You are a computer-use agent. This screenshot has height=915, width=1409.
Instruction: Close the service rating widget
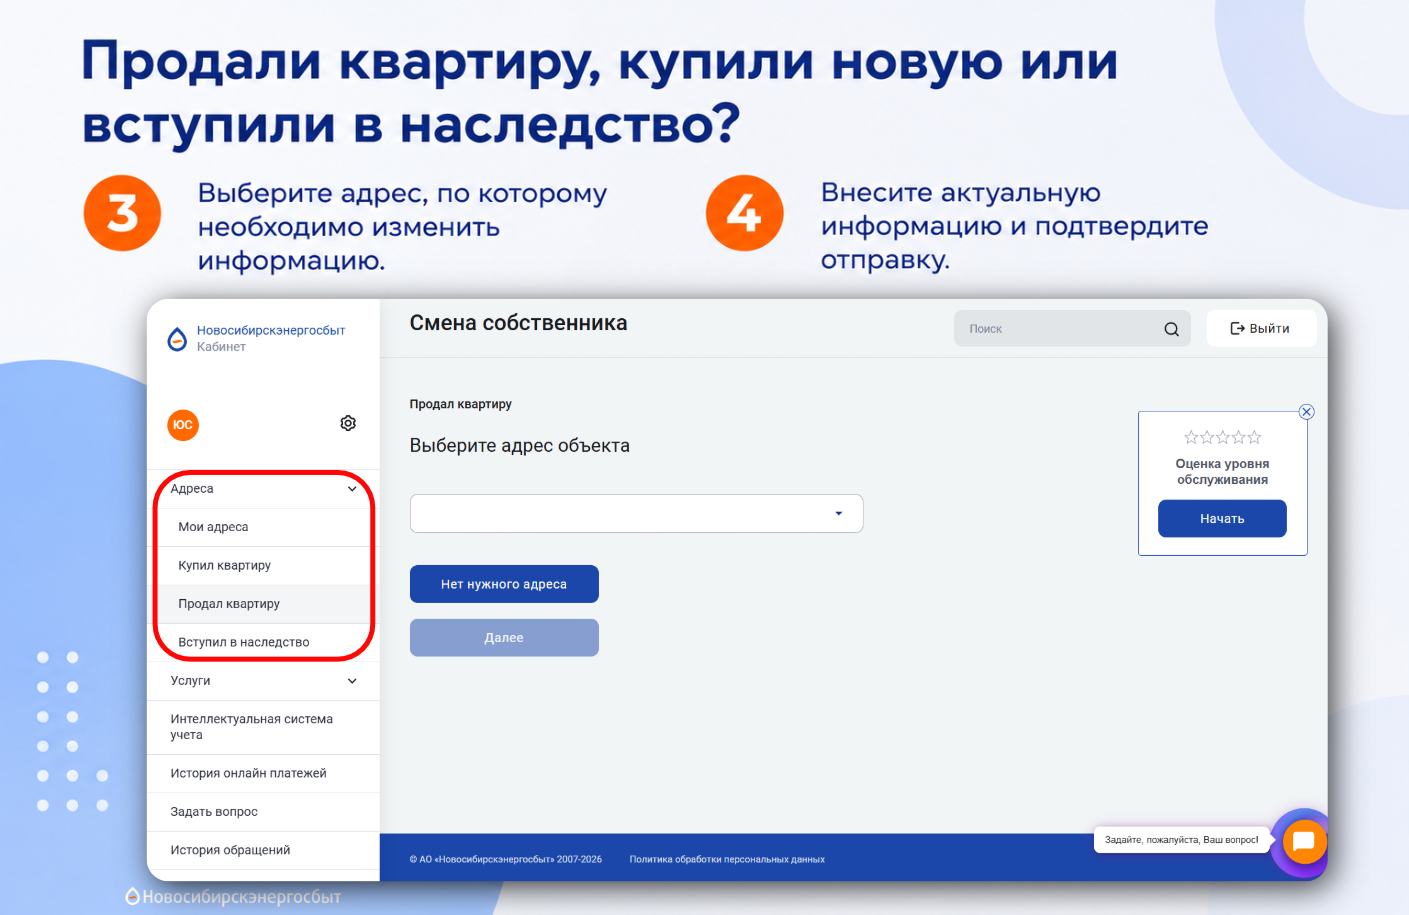point(1306,412)
